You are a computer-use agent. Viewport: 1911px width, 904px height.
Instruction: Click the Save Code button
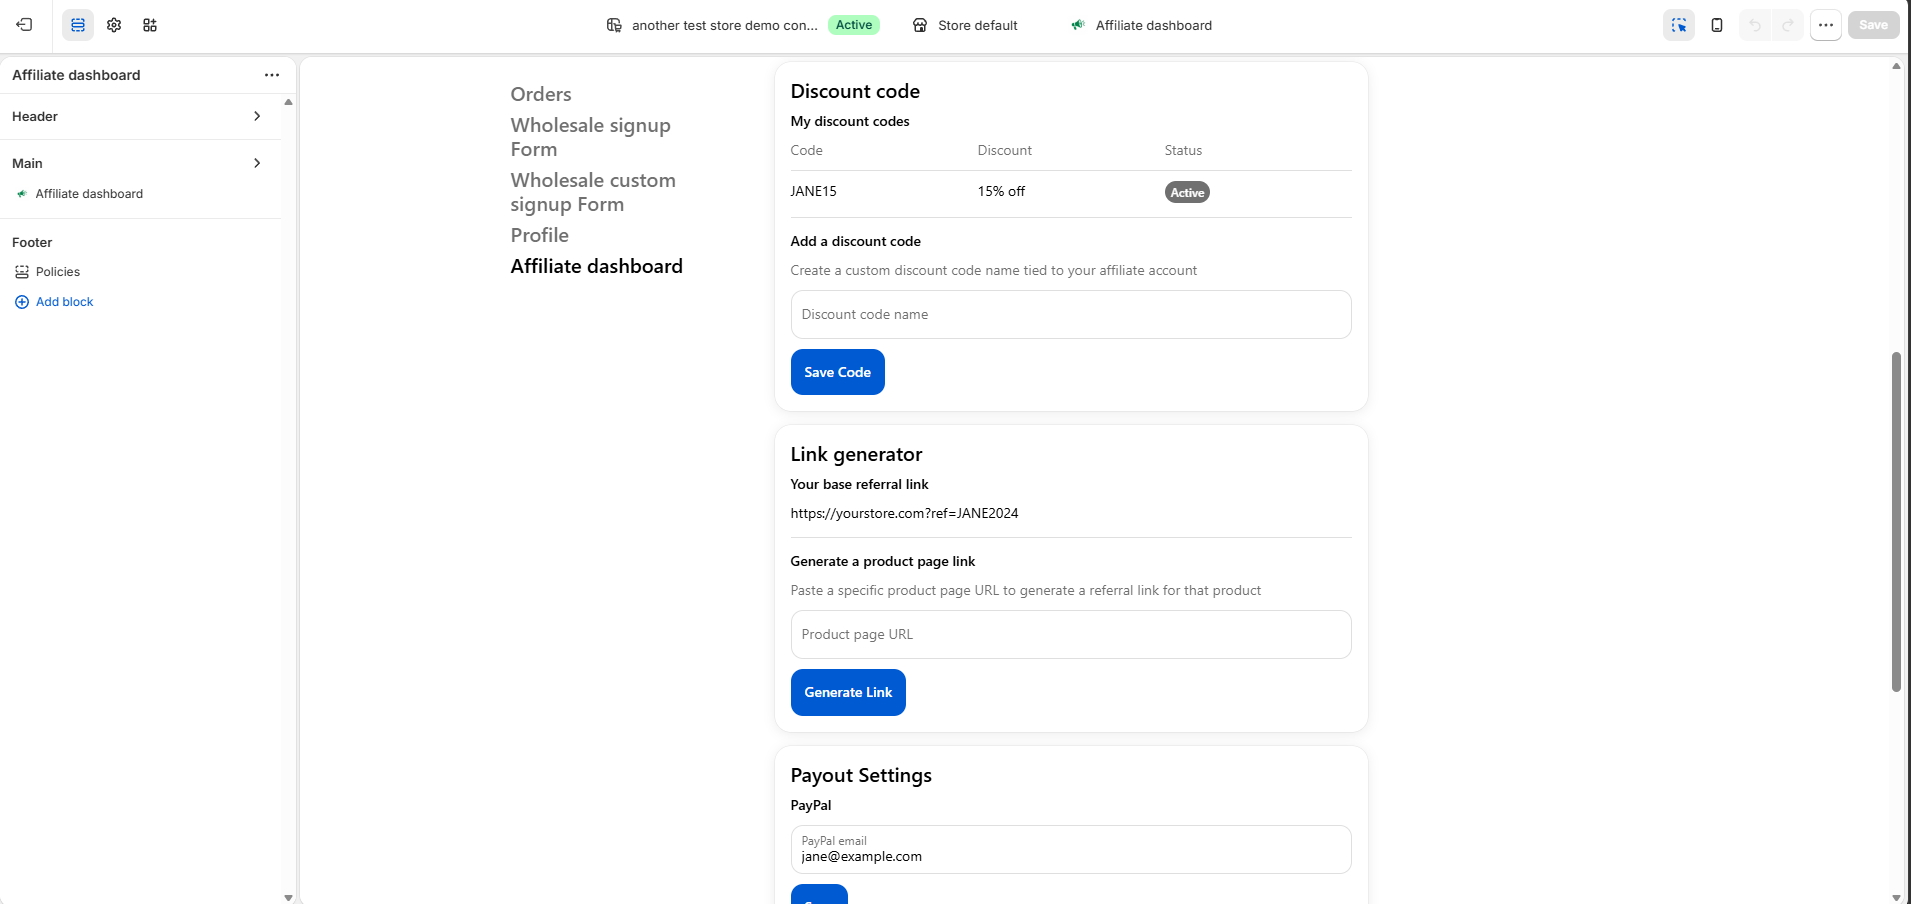point(838,372)
